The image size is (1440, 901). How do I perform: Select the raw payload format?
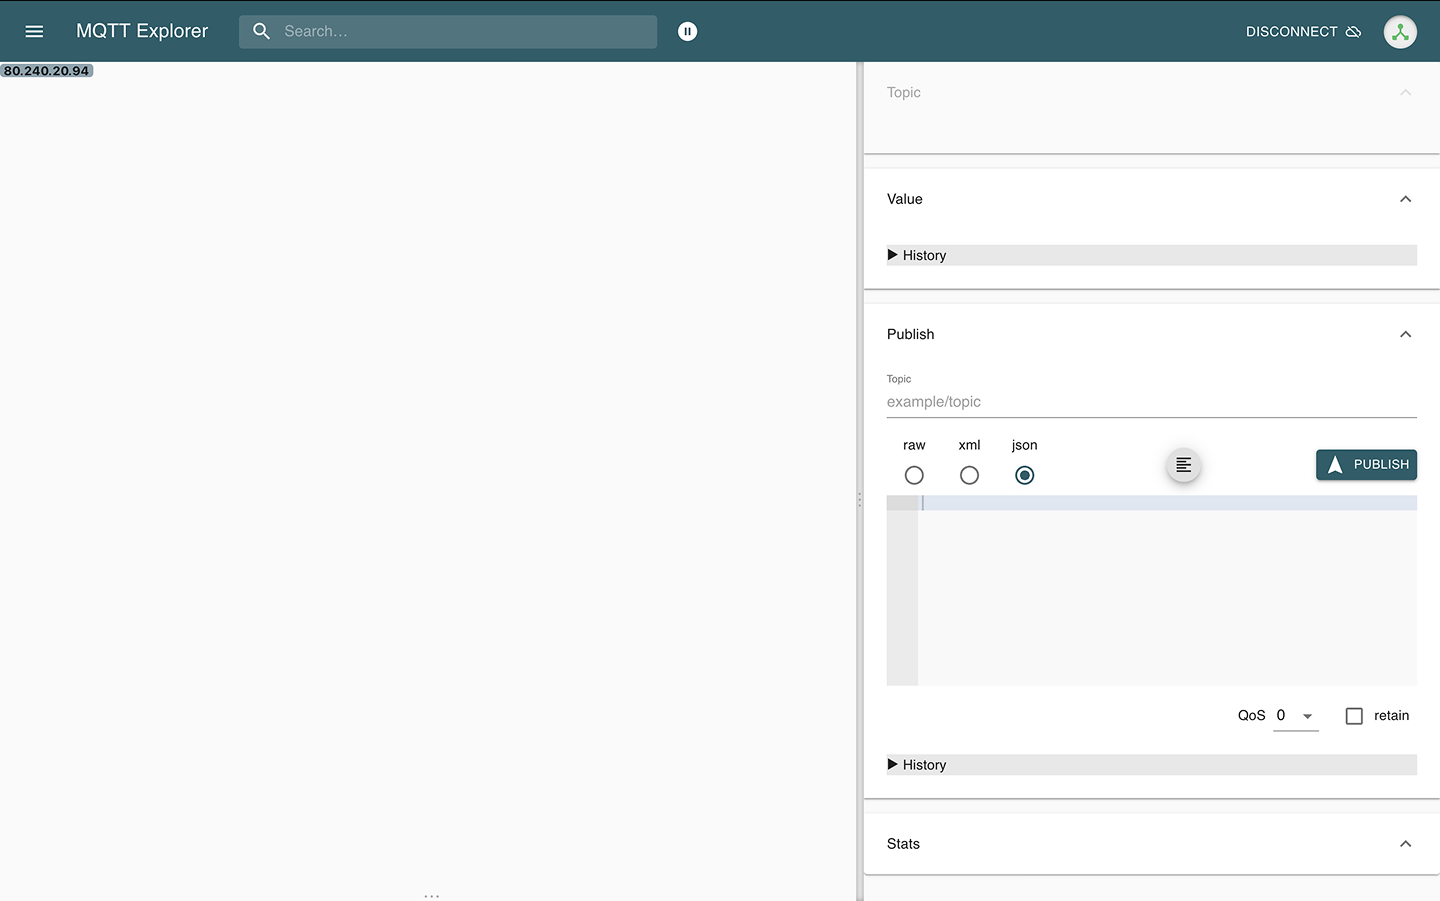[x=913, y=475]
